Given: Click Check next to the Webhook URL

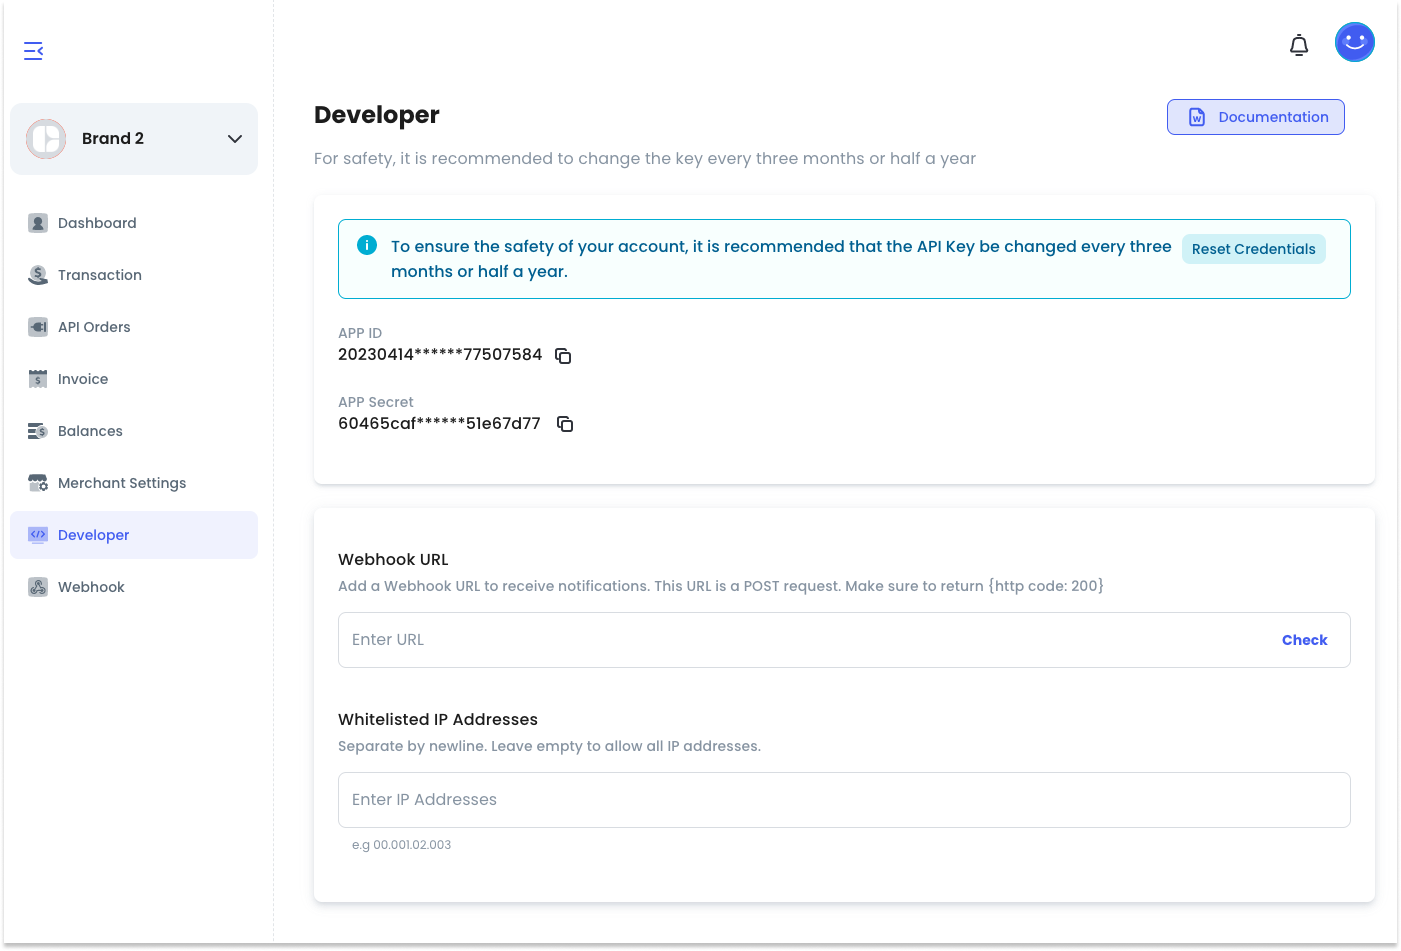Looking at the screenshot, I should point(1304,640).
